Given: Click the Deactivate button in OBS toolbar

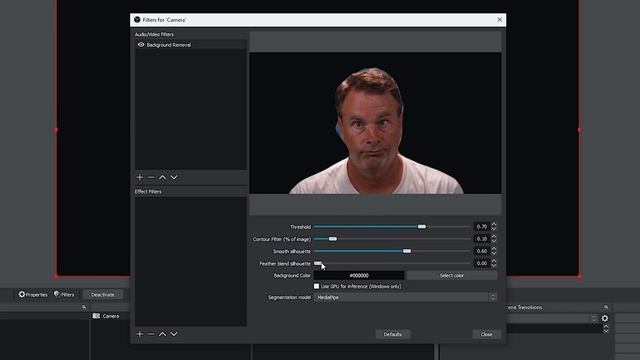Looking at the screenshot, I should click(x=102, y=294).
